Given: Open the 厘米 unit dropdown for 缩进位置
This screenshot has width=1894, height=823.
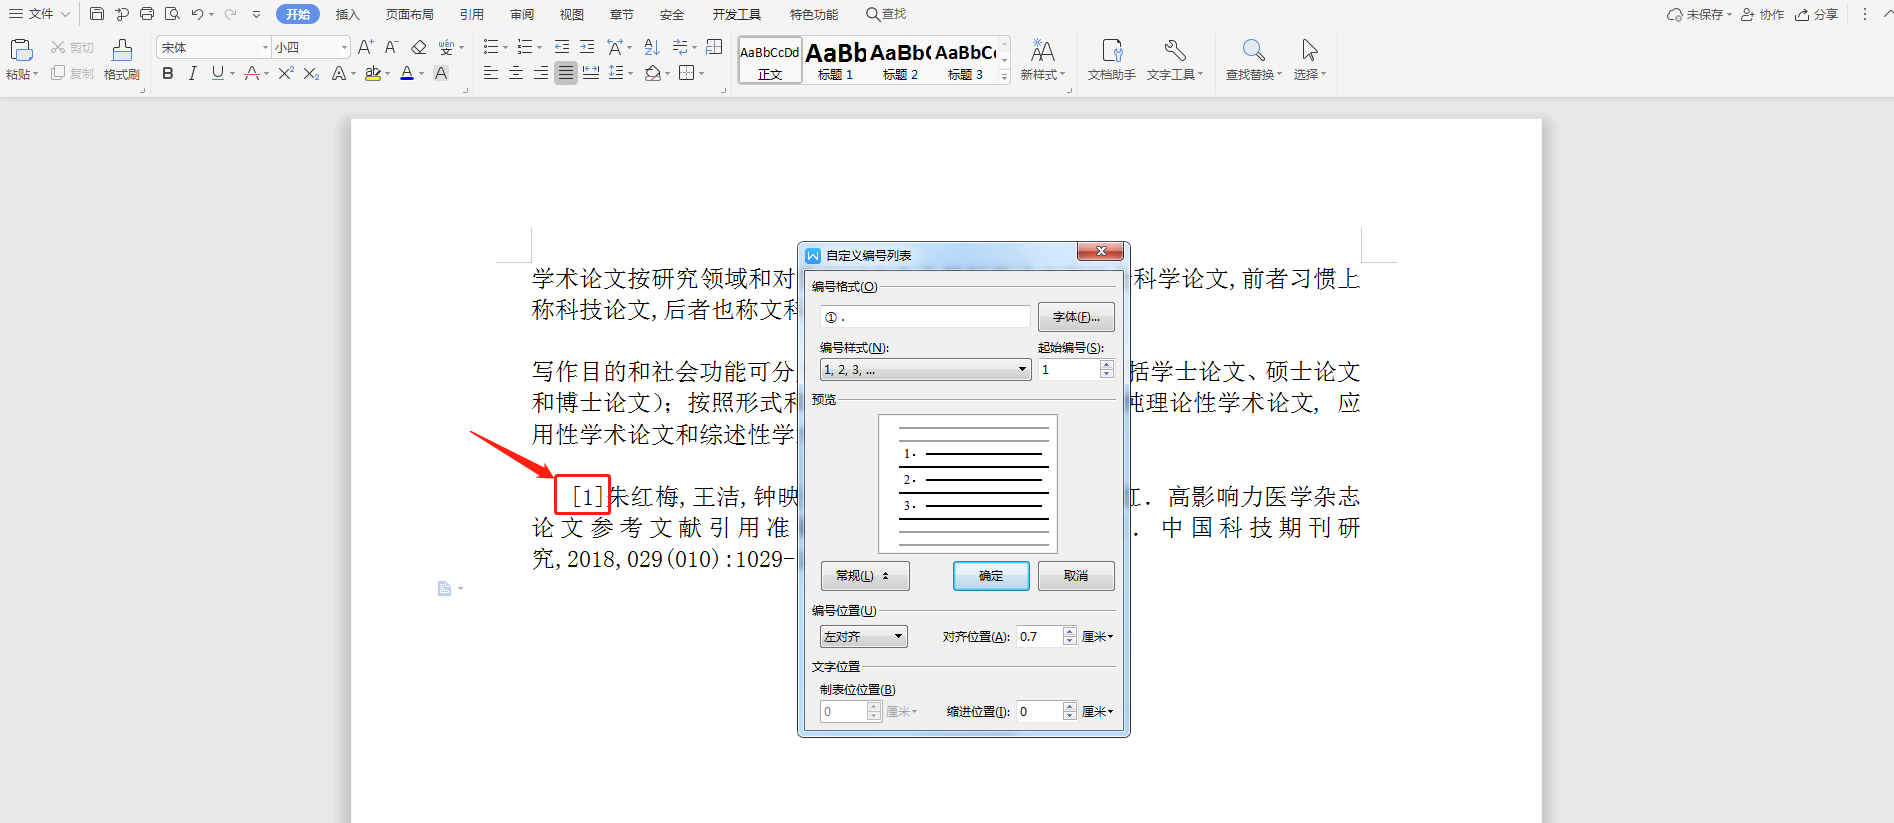Looking at the screenshot, I should point(1097,712).
